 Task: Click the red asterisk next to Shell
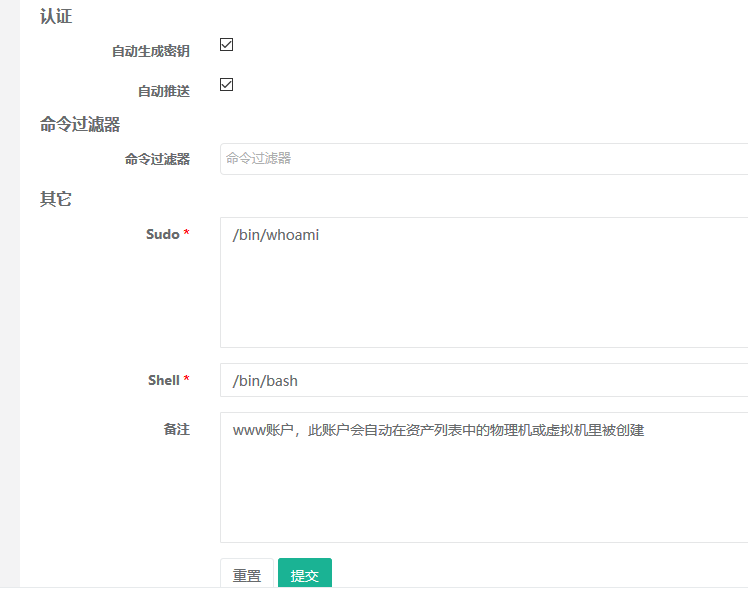pos(186,380)
